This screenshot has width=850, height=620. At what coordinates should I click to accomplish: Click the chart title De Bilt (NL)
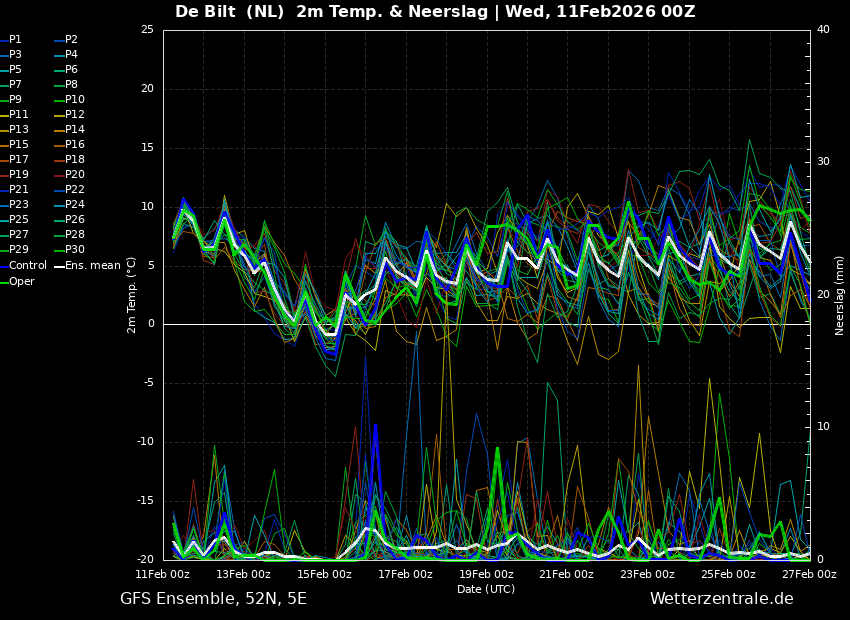coord(230,12)
